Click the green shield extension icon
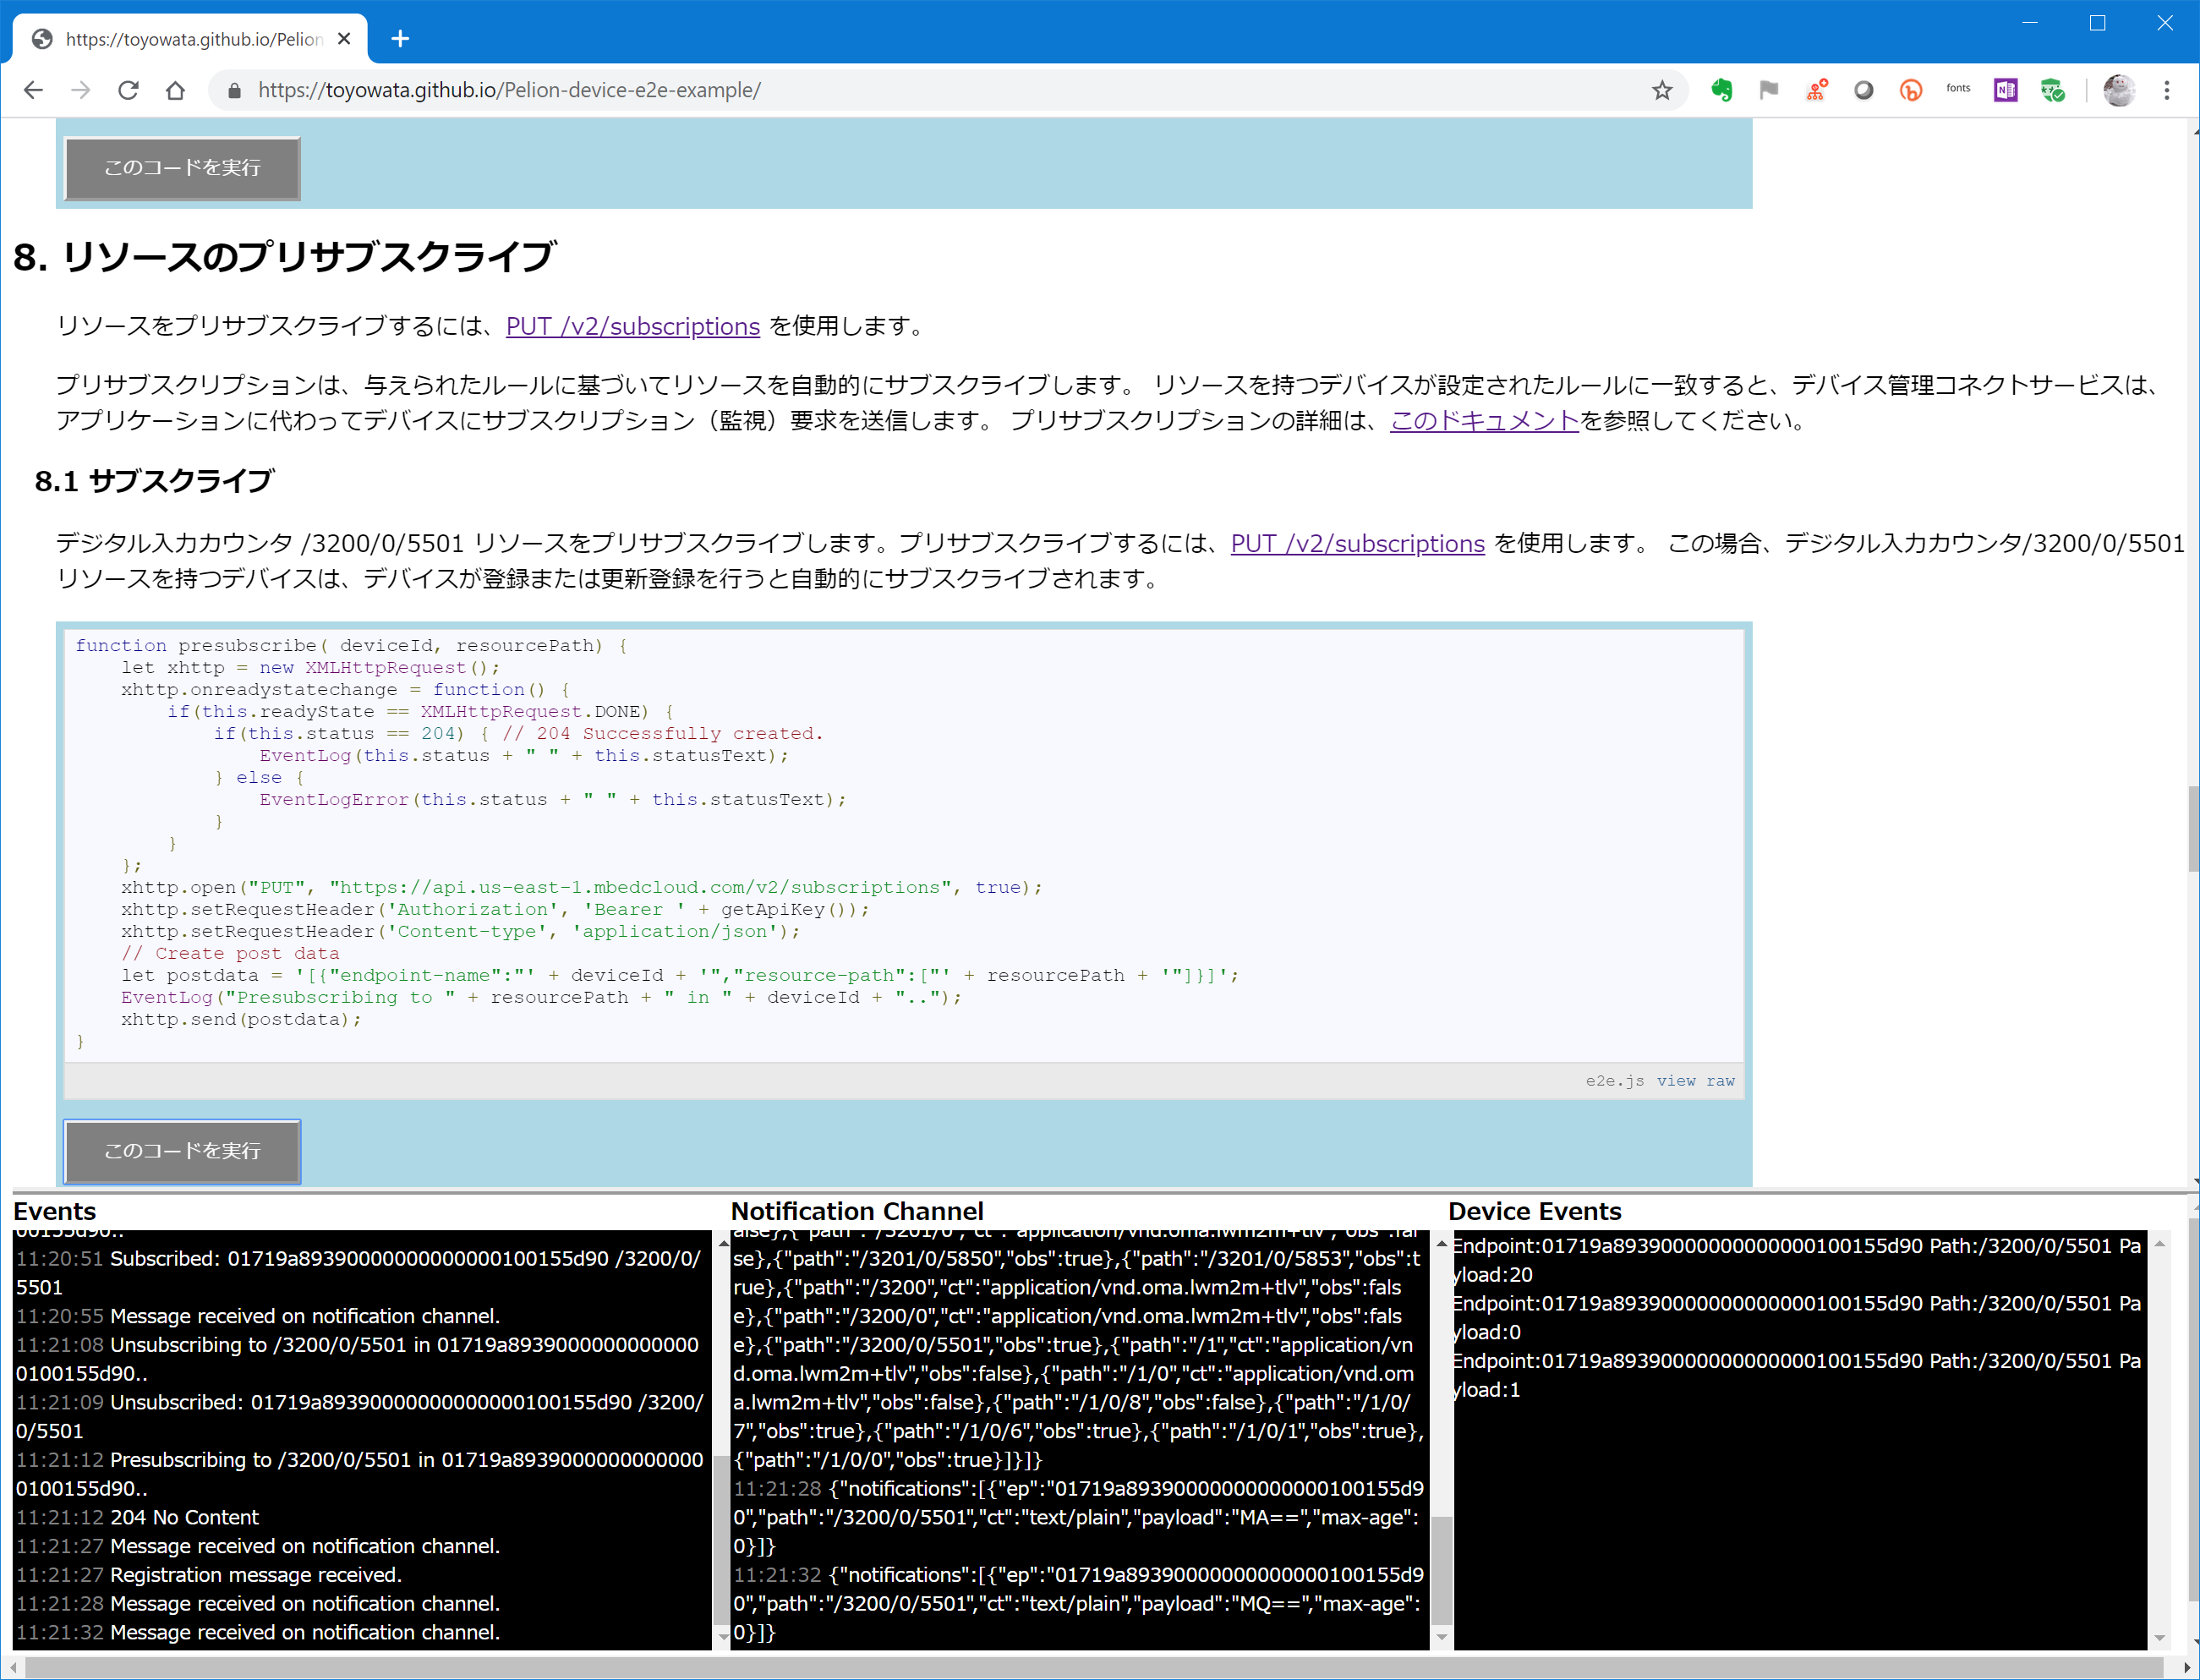The width and height of the screenshot is (2200, 1680). 2053,90
